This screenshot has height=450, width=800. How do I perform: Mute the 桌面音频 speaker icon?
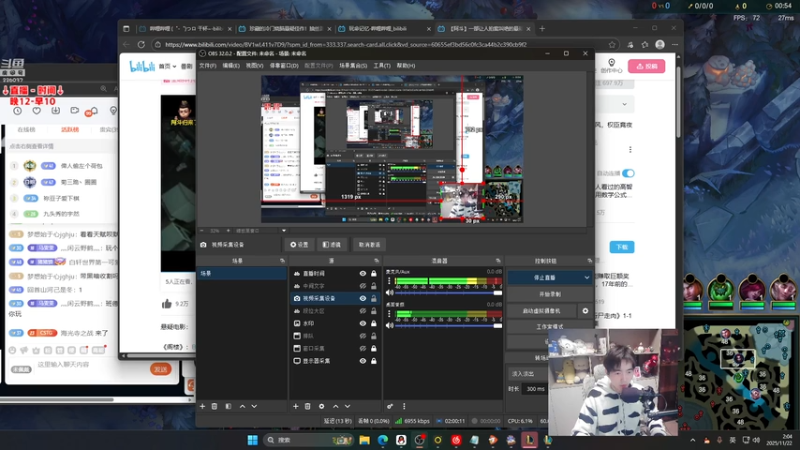[390, 326]
